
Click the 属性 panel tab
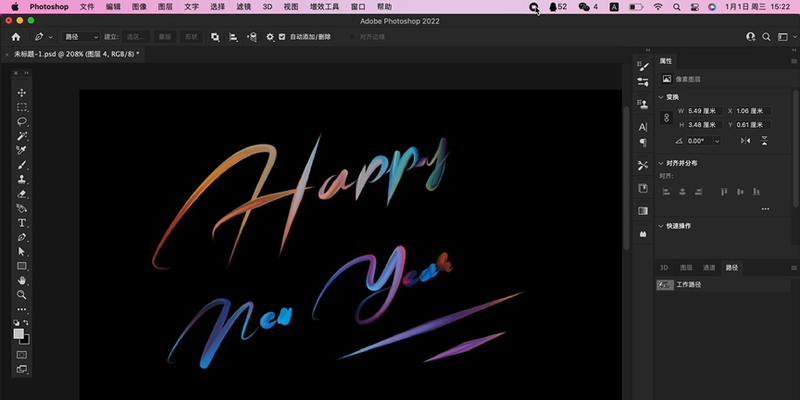[x=666, y=61]
